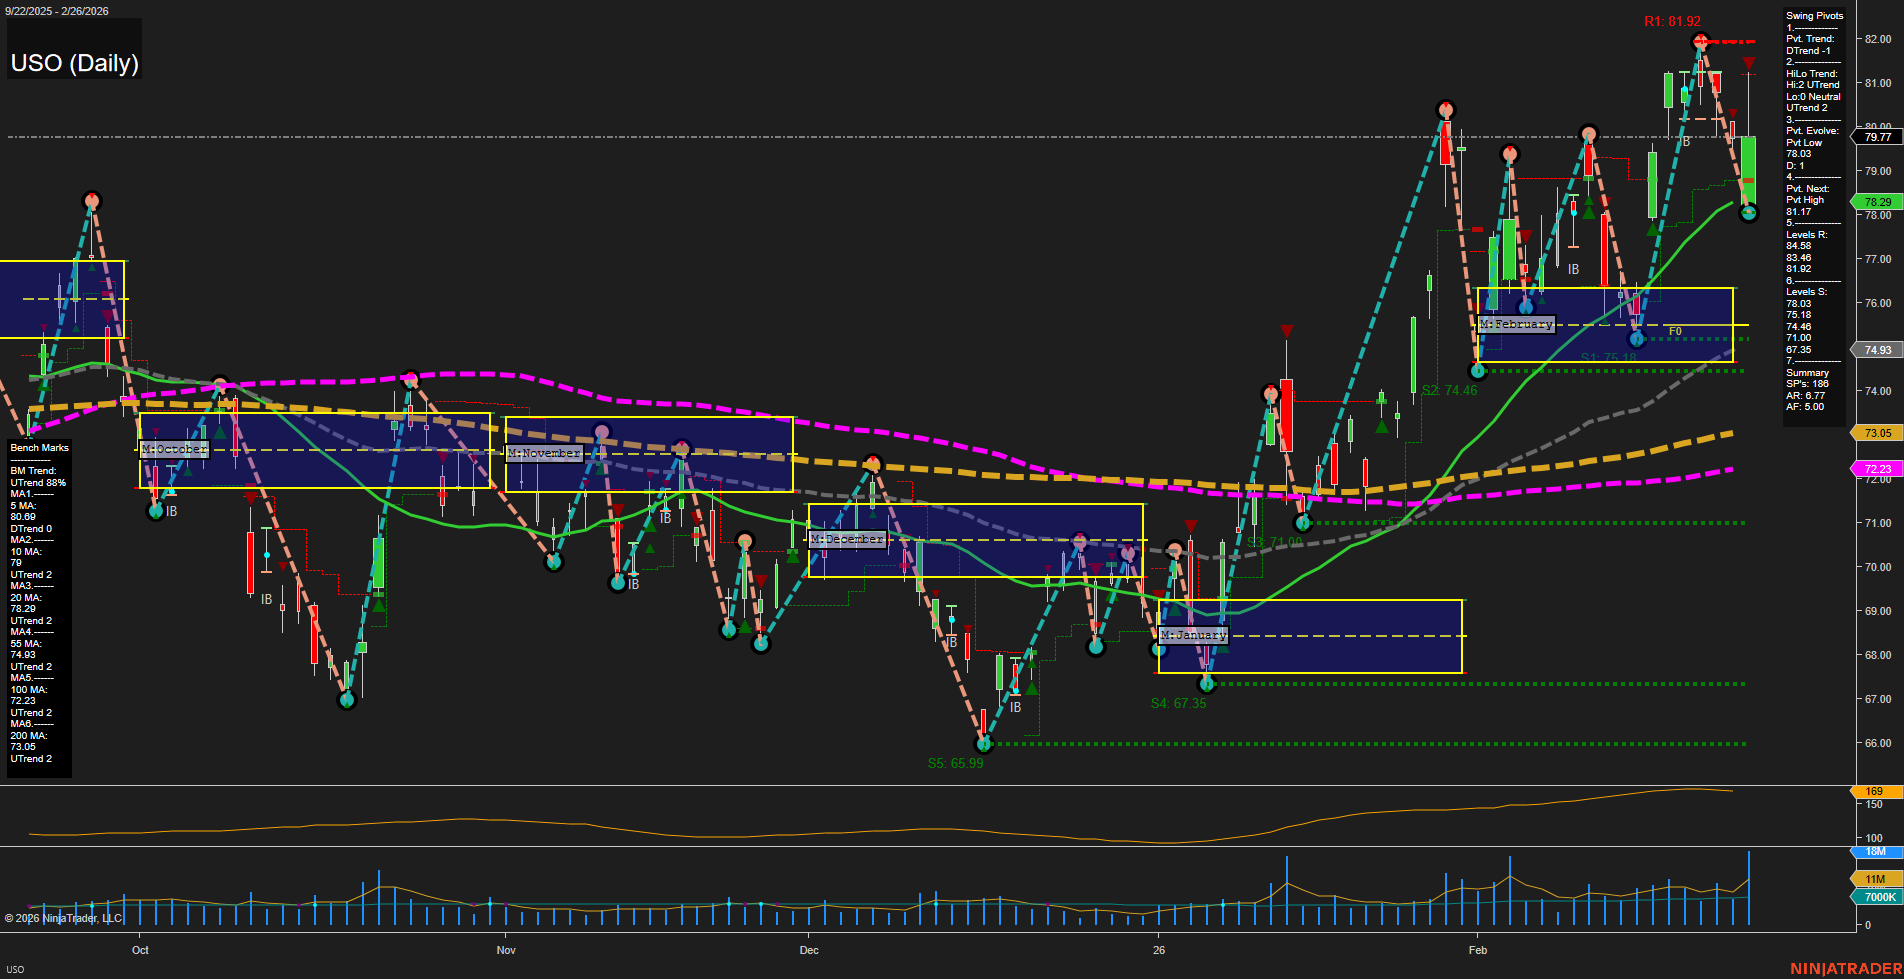Click the S5: 65.99 support label
The height and width of the screenshot is (979, 1904).
click(x=957, y=762)
